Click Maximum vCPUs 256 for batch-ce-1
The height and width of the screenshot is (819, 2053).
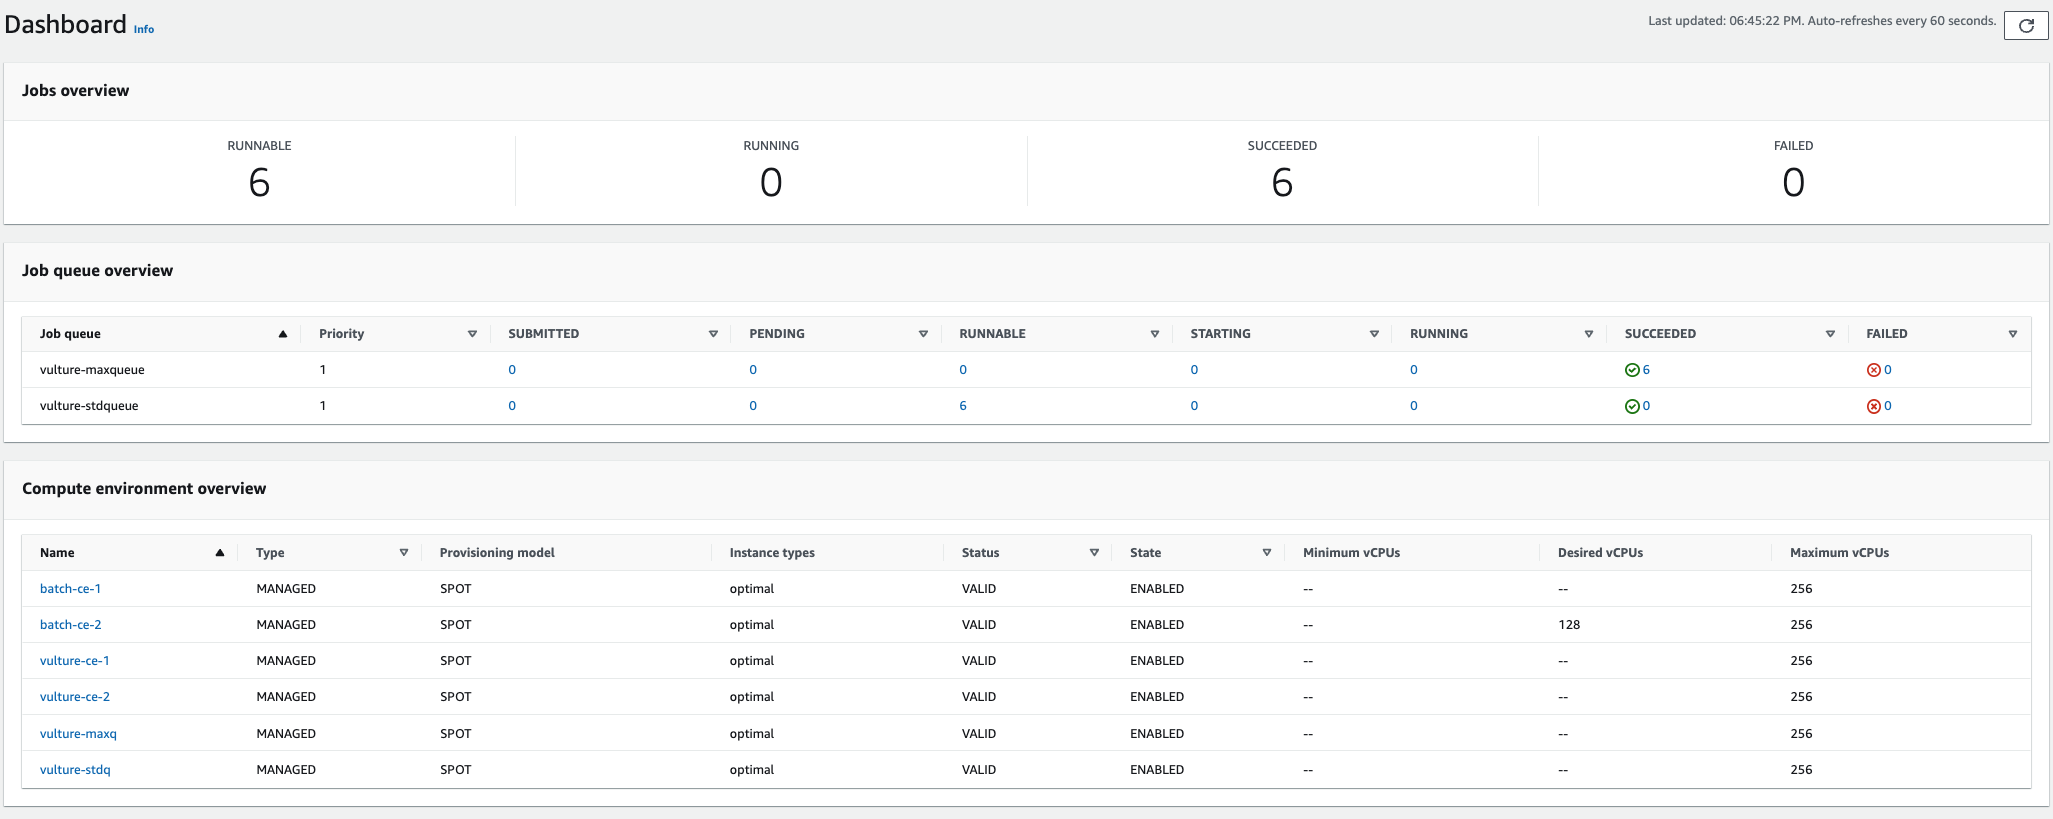pos(1801,589)
